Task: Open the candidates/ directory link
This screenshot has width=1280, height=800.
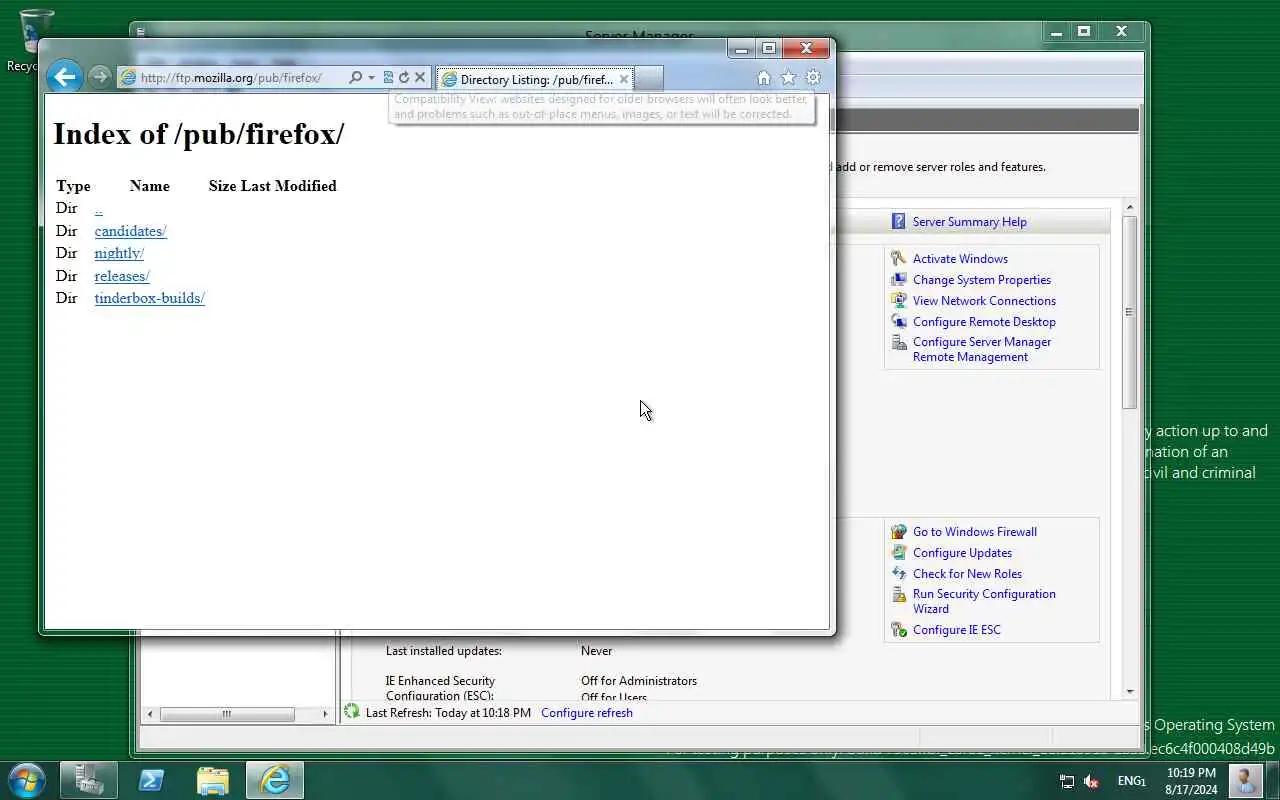Action: (x=130, y=231)
